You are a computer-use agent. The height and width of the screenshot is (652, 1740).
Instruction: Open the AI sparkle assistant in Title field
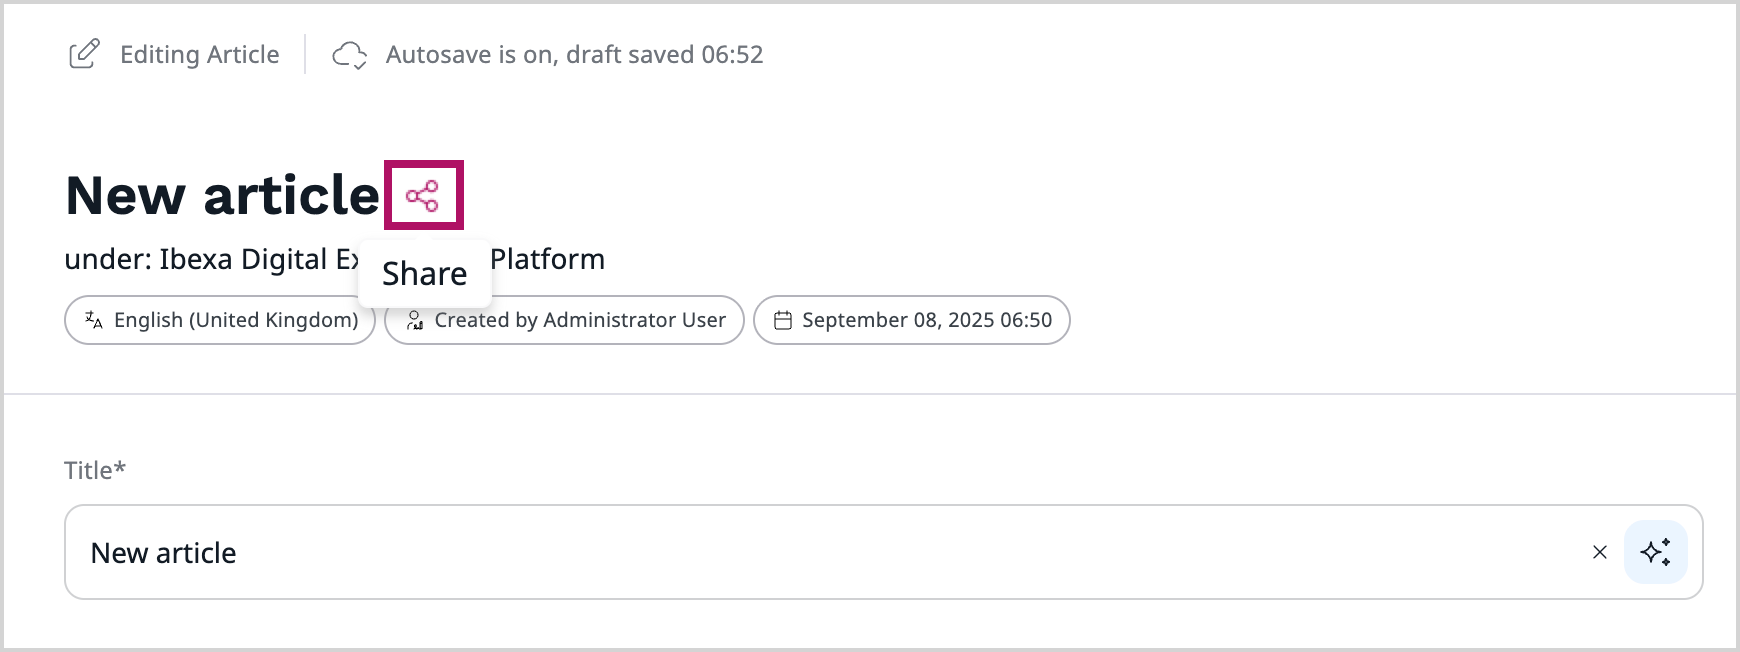(1655, 552)
